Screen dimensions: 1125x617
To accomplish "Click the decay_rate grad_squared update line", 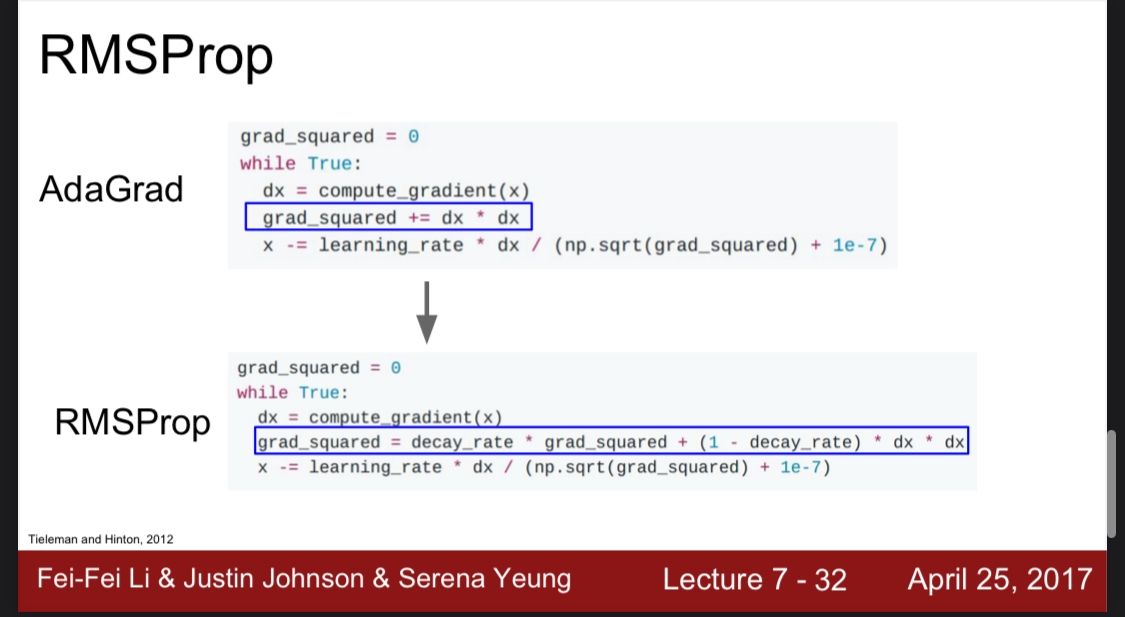I will click(611, 441).
